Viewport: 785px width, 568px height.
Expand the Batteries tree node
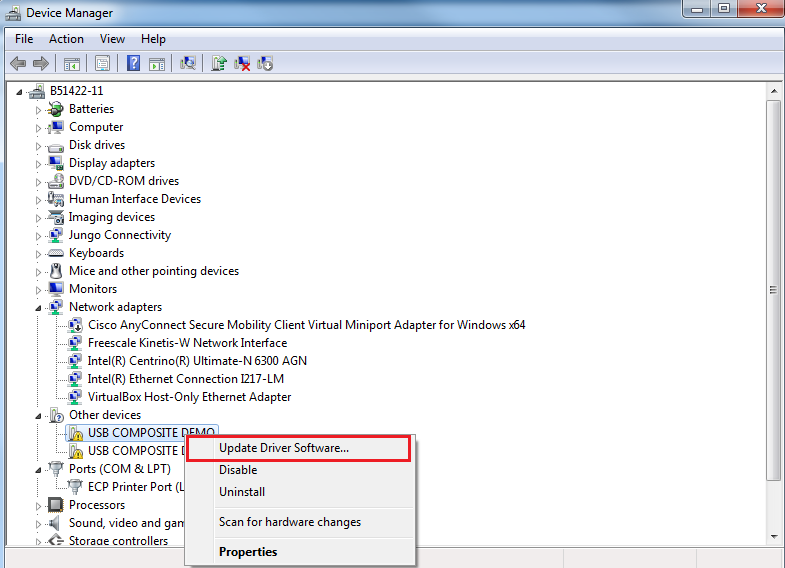[39, 109]
